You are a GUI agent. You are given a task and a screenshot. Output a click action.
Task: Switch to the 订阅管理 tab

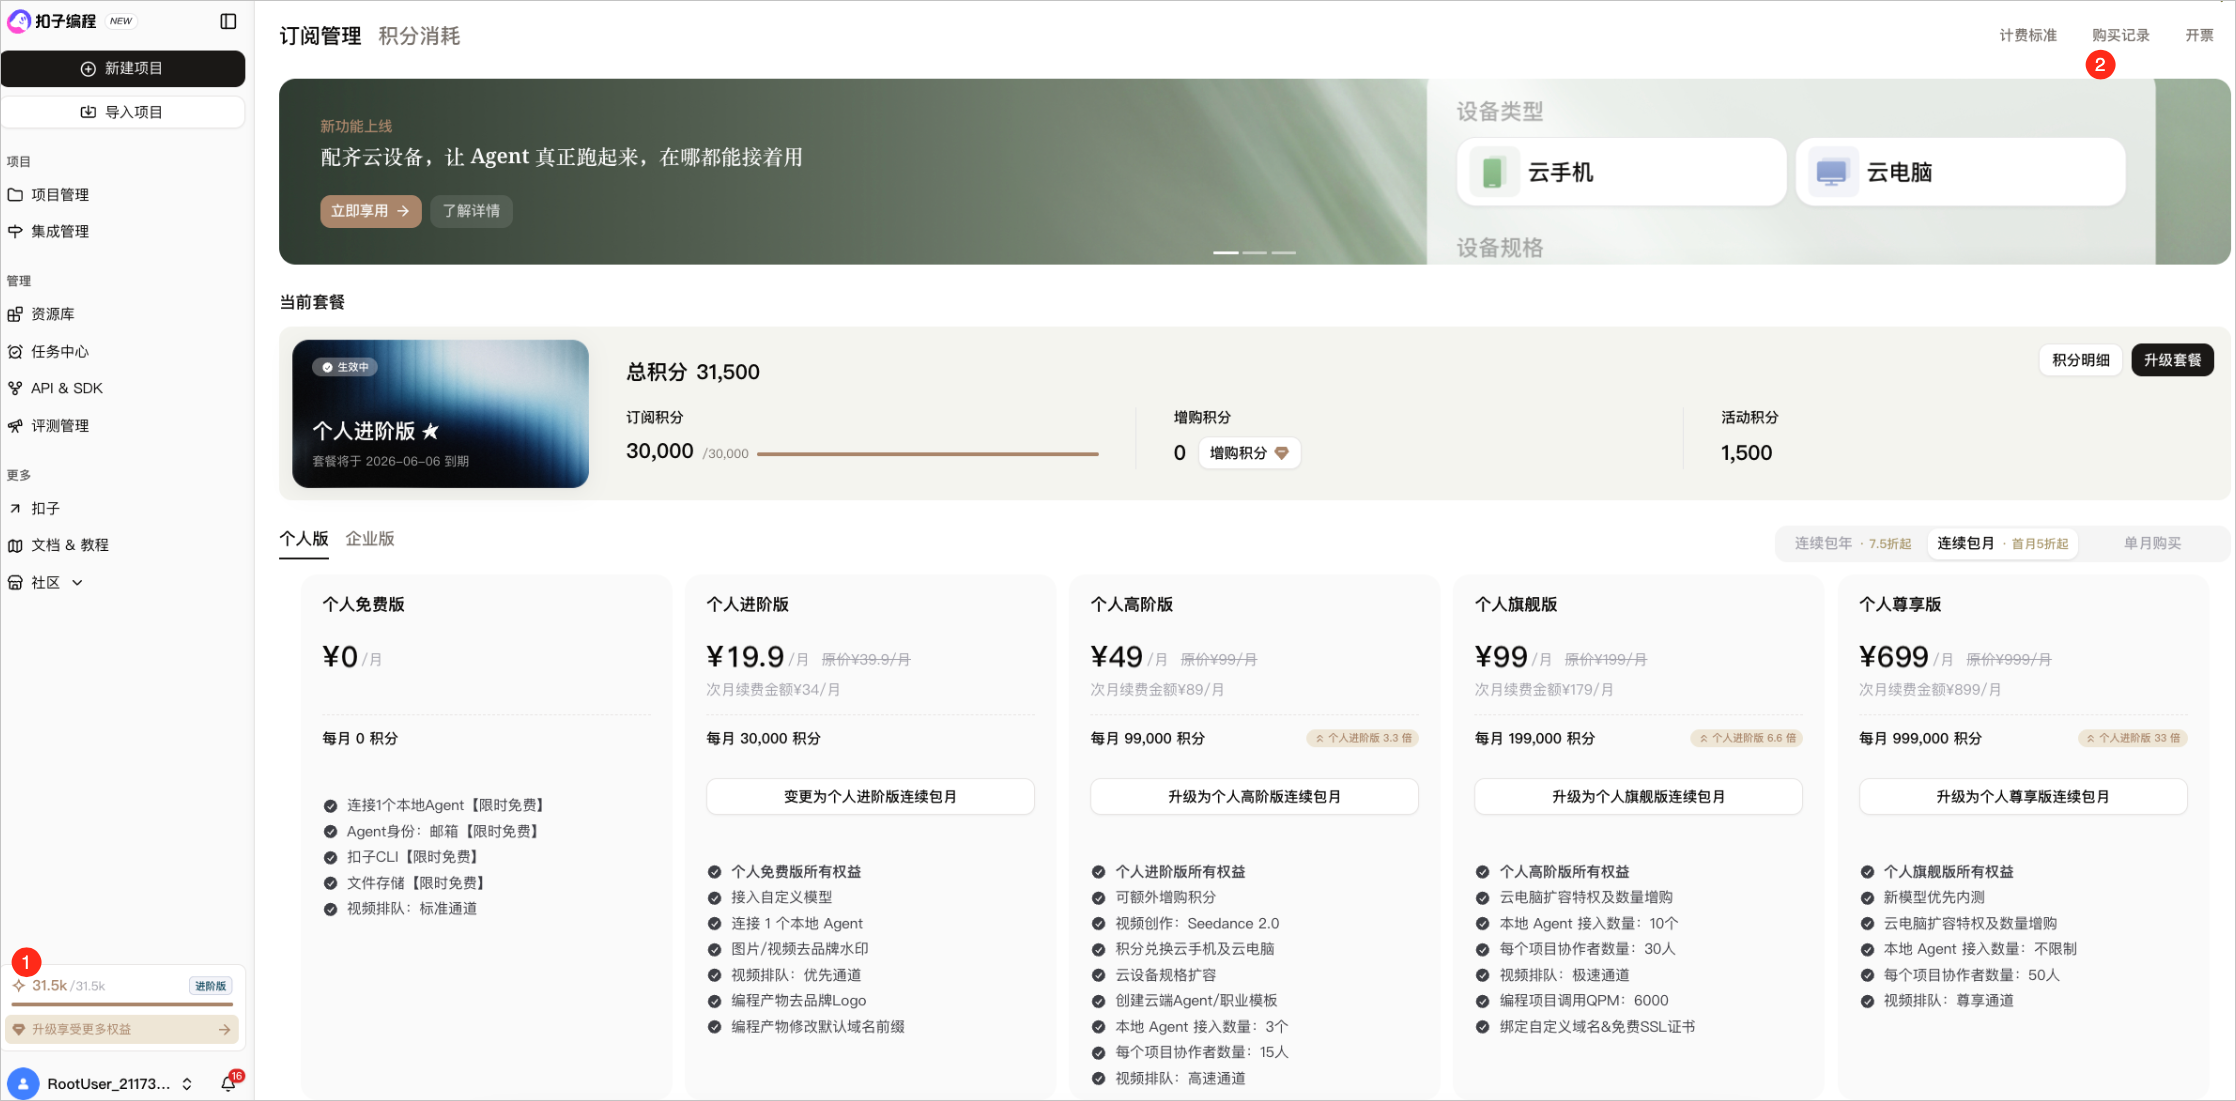(x=320, y=36)
